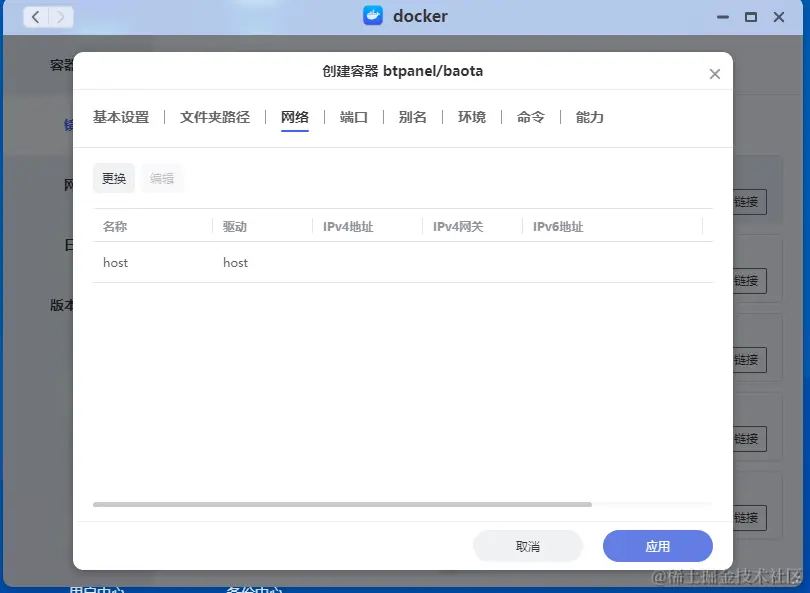Maximize the docker window

pyautogui.click(x=751, y=17)
